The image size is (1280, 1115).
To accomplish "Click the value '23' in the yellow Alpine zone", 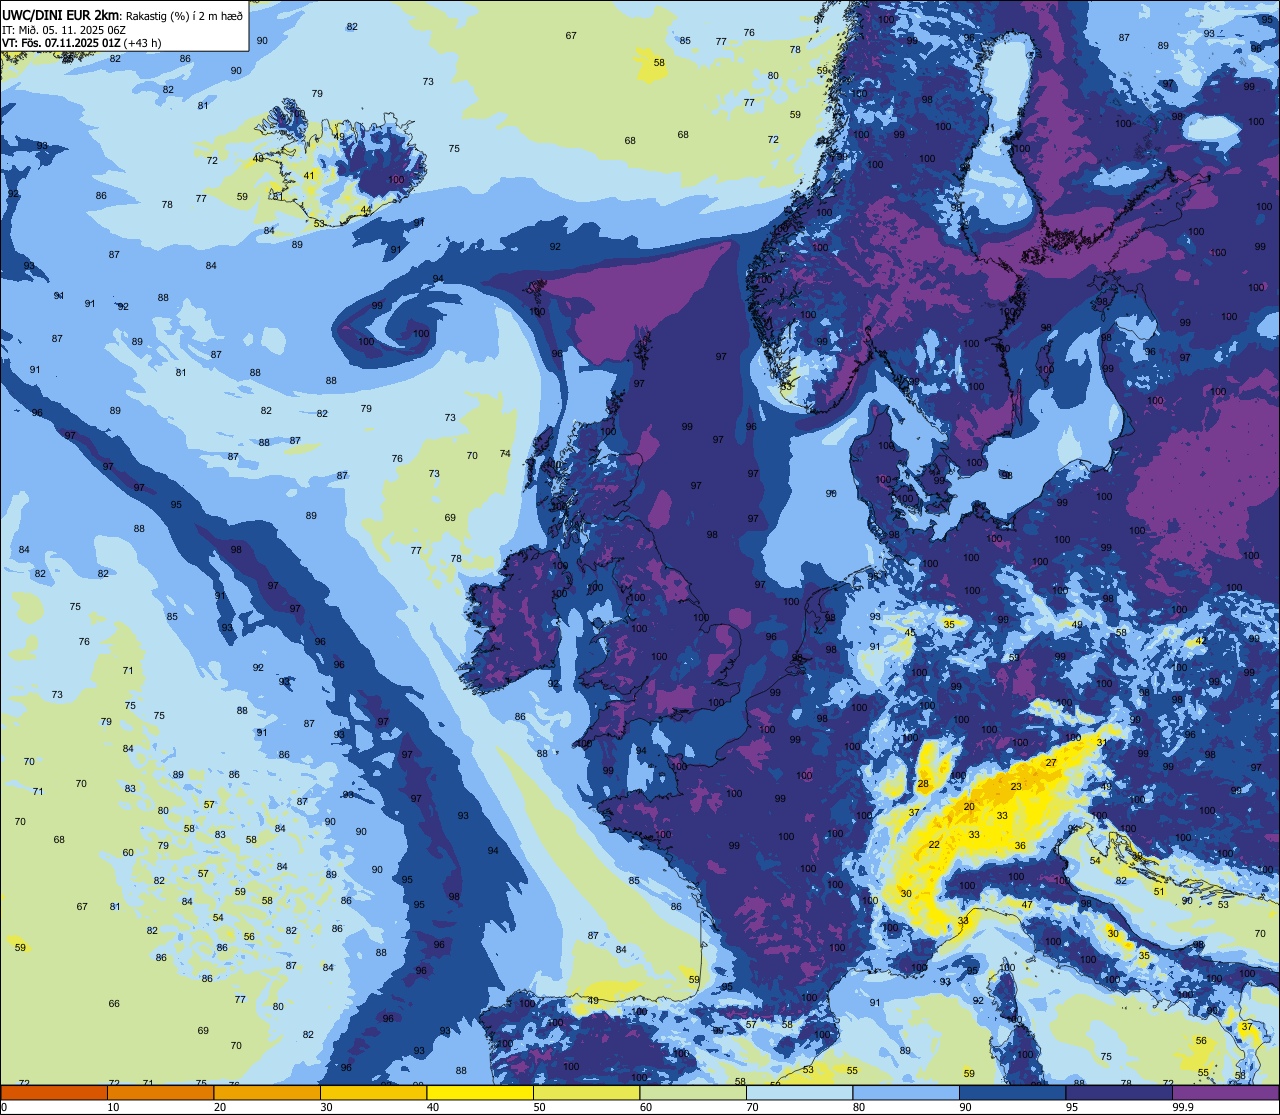I will [1016, 787].
